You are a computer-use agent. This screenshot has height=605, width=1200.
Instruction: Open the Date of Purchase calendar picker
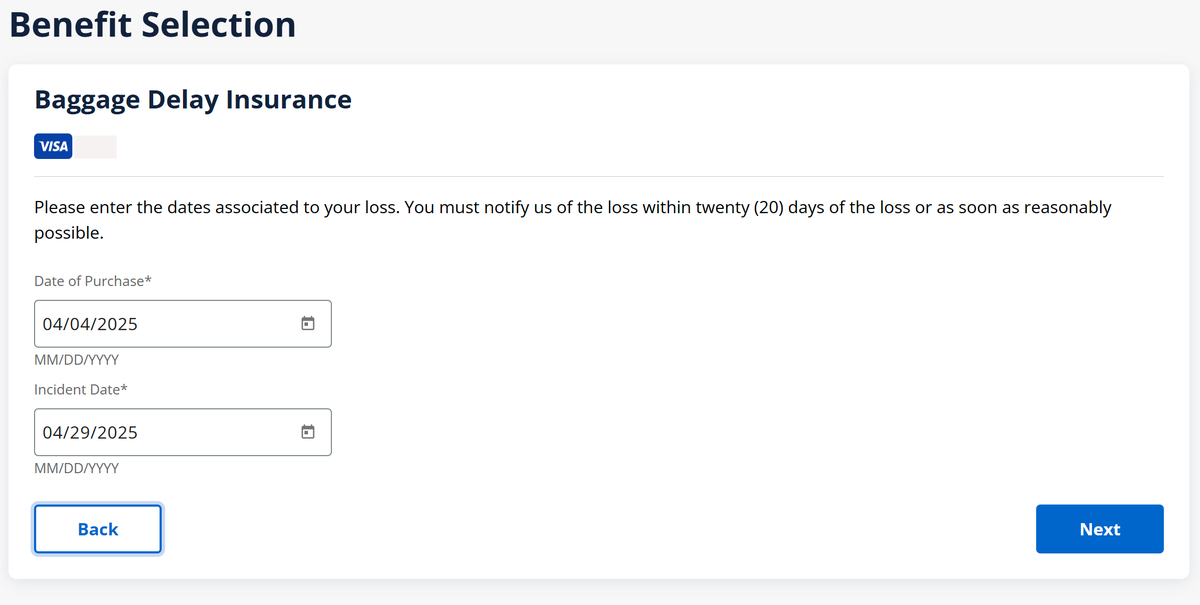[308, 324]
